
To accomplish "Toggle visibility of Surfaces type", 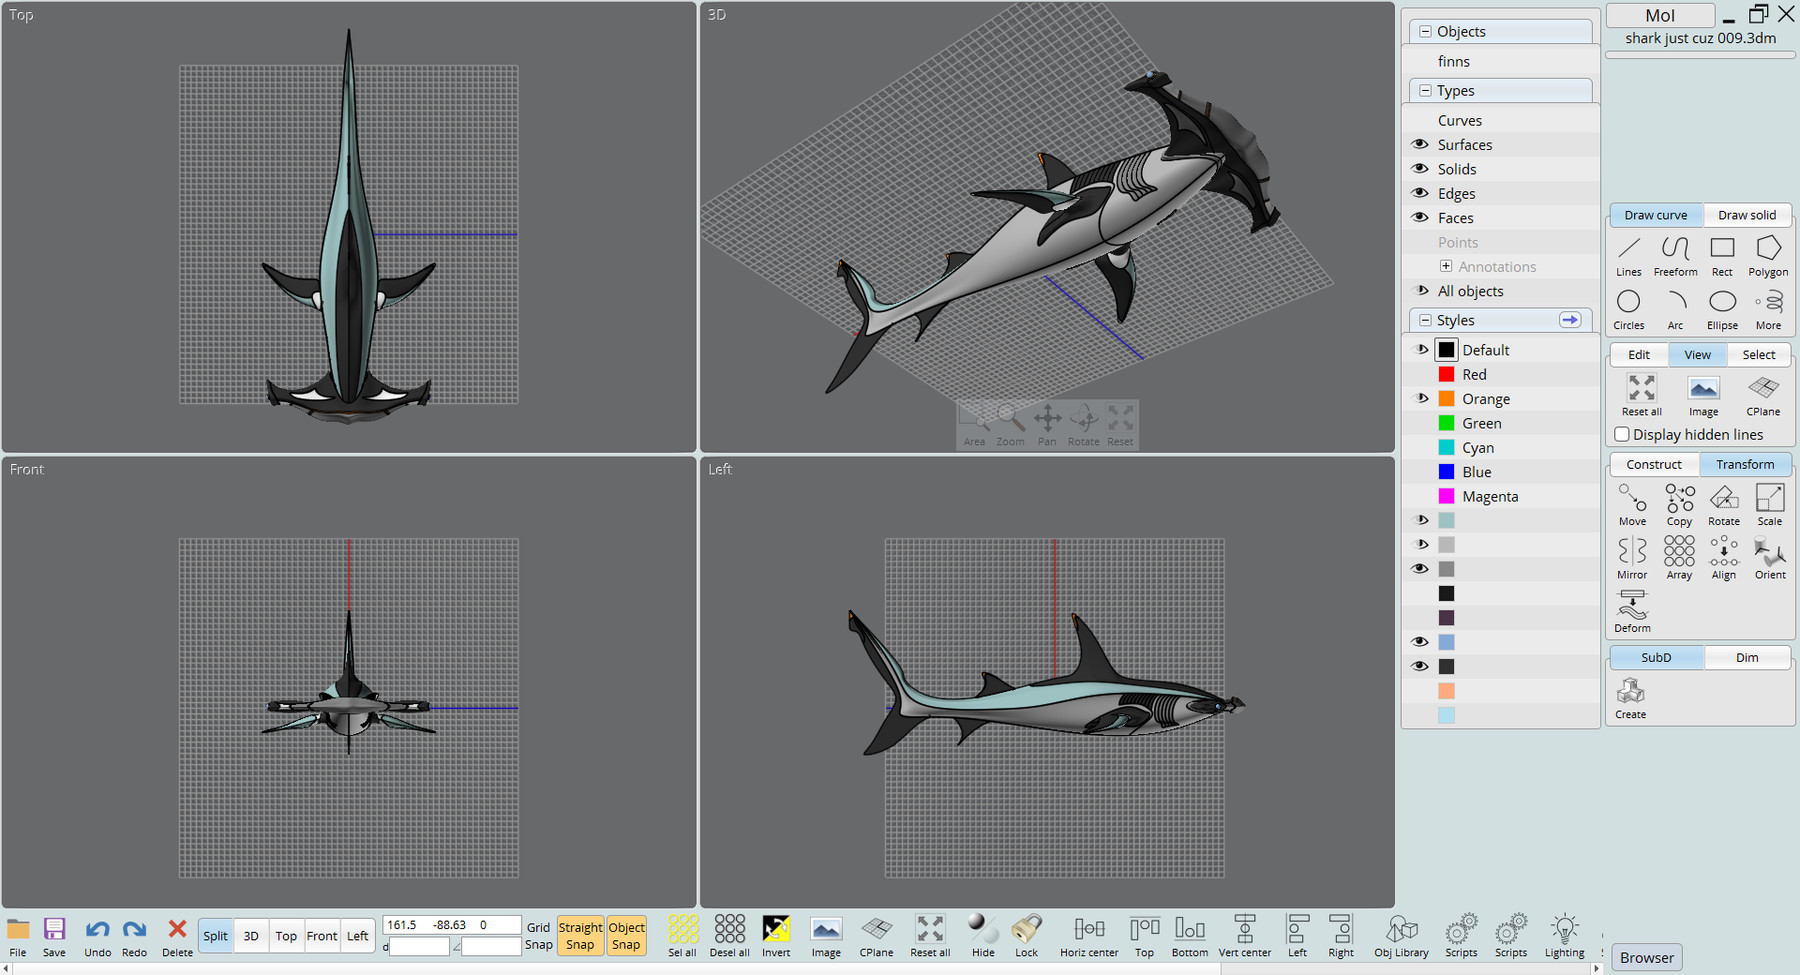I will coord(1420,144).
